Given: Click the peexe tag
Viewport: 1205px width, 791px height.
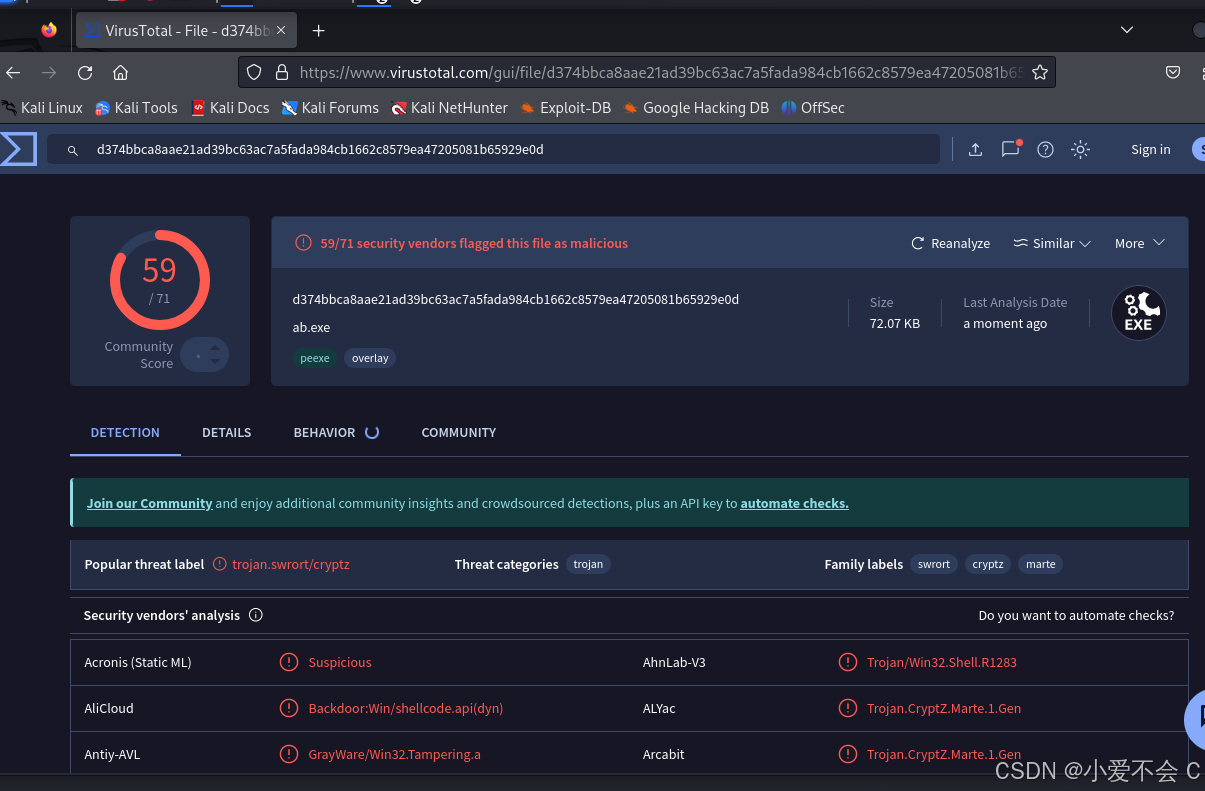Looking at the screenshot, I should (315, 358).
